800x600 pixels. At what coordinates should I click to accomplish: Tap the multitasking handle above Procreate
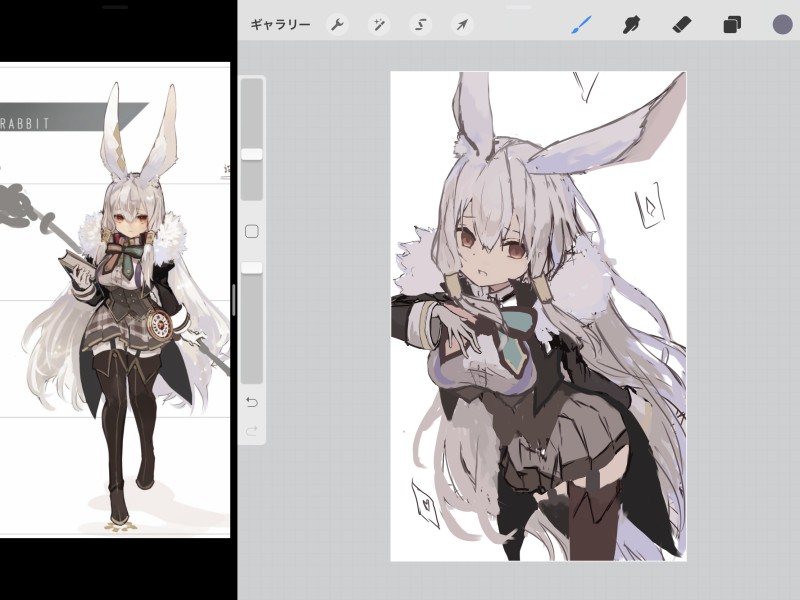pyautogui.click(x=518, y=7)
